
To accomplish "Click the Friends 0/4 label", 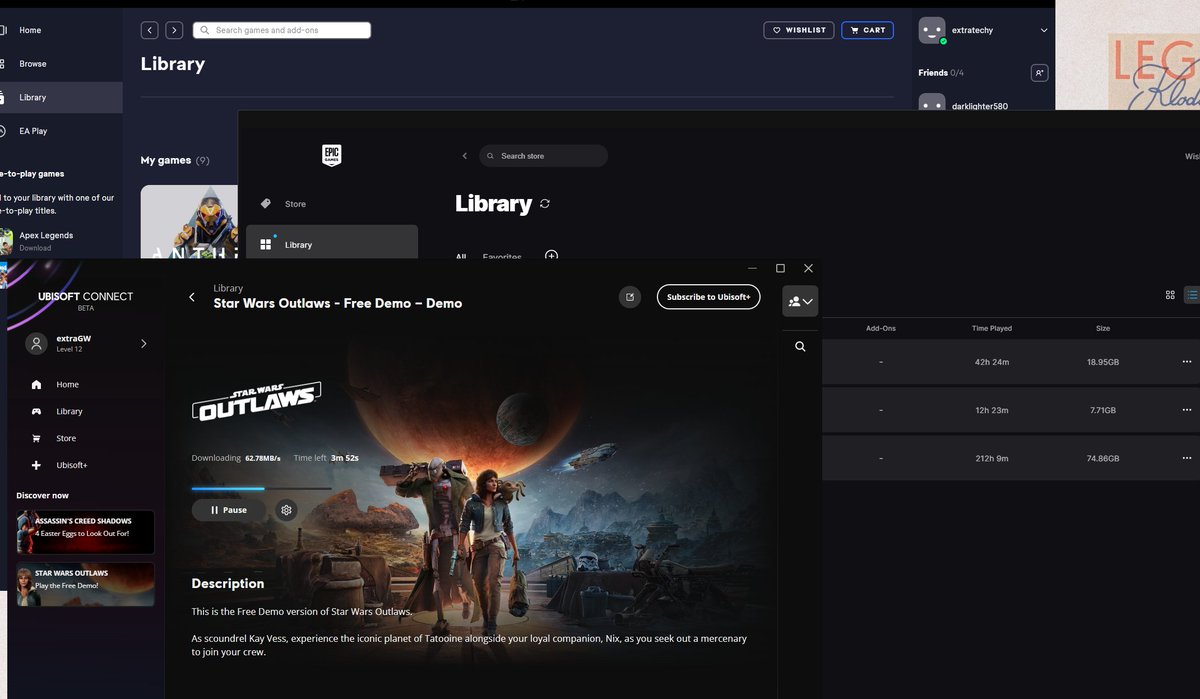I will coord(941,73).
